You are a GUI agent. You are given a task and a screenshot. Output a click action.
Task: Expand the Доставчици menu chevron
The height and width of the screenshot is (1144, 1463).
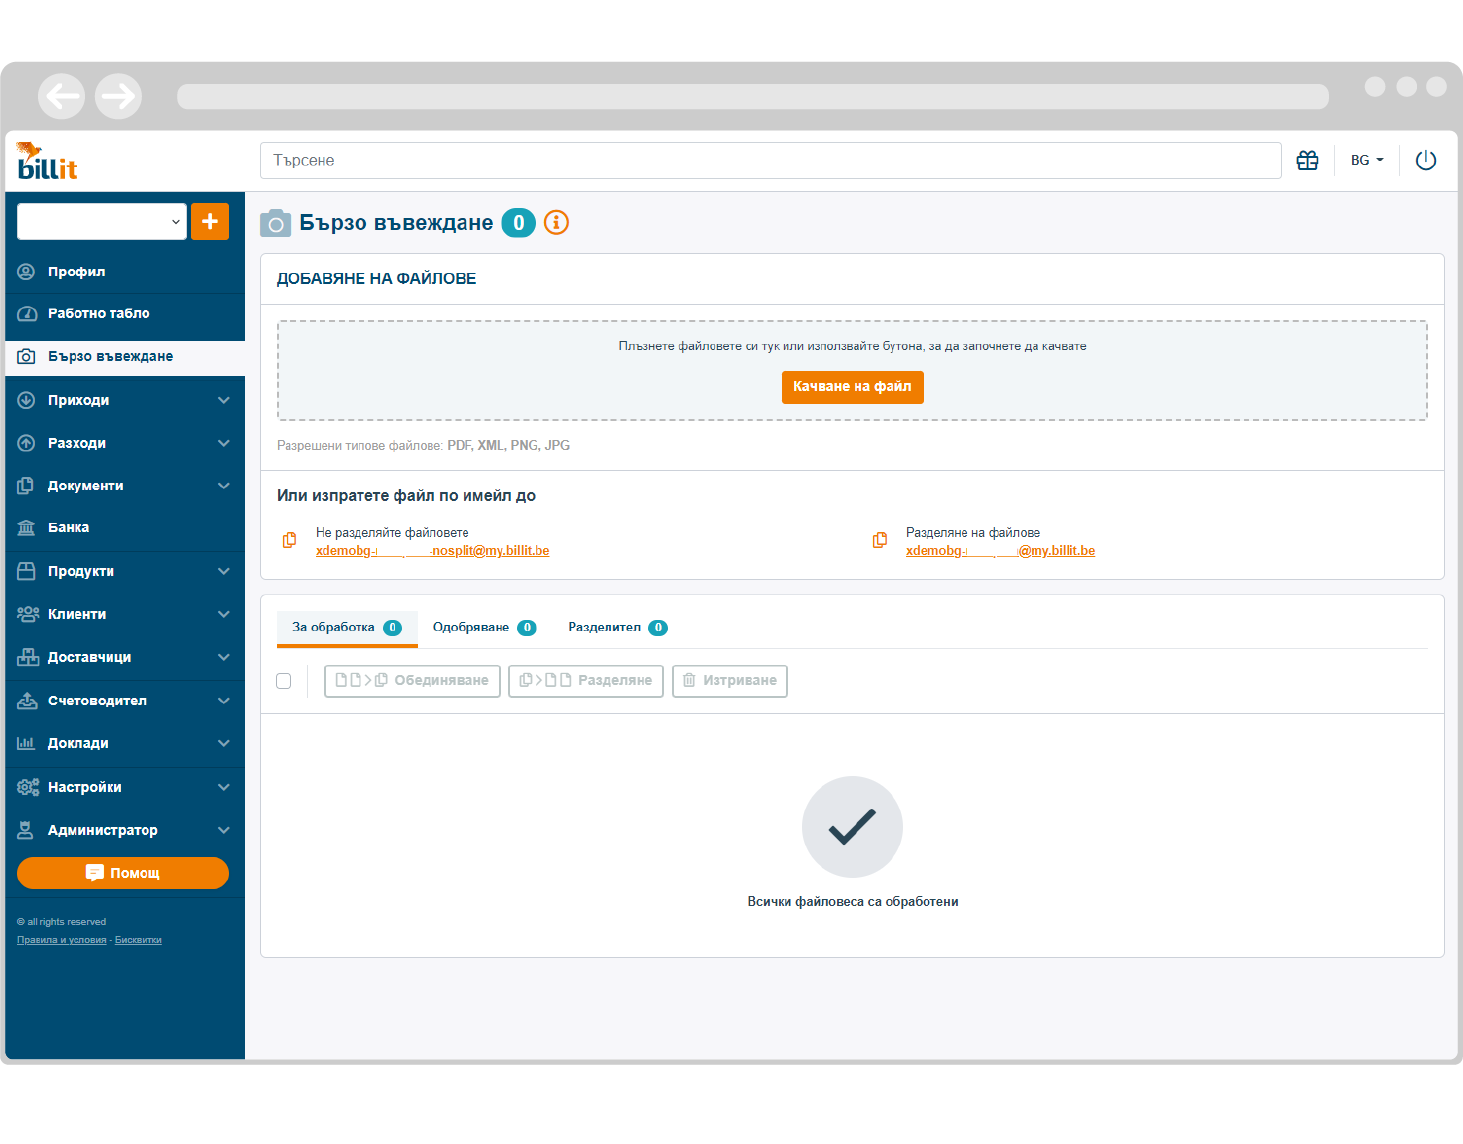(224, 657)
